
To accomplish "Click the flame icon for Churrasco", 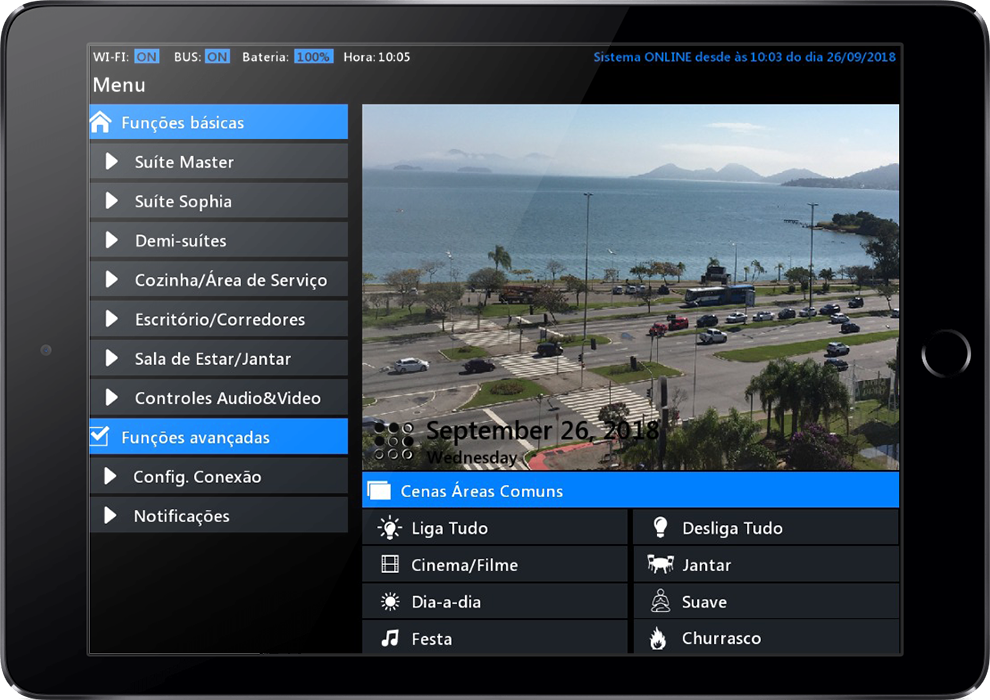I will point(658,638).
